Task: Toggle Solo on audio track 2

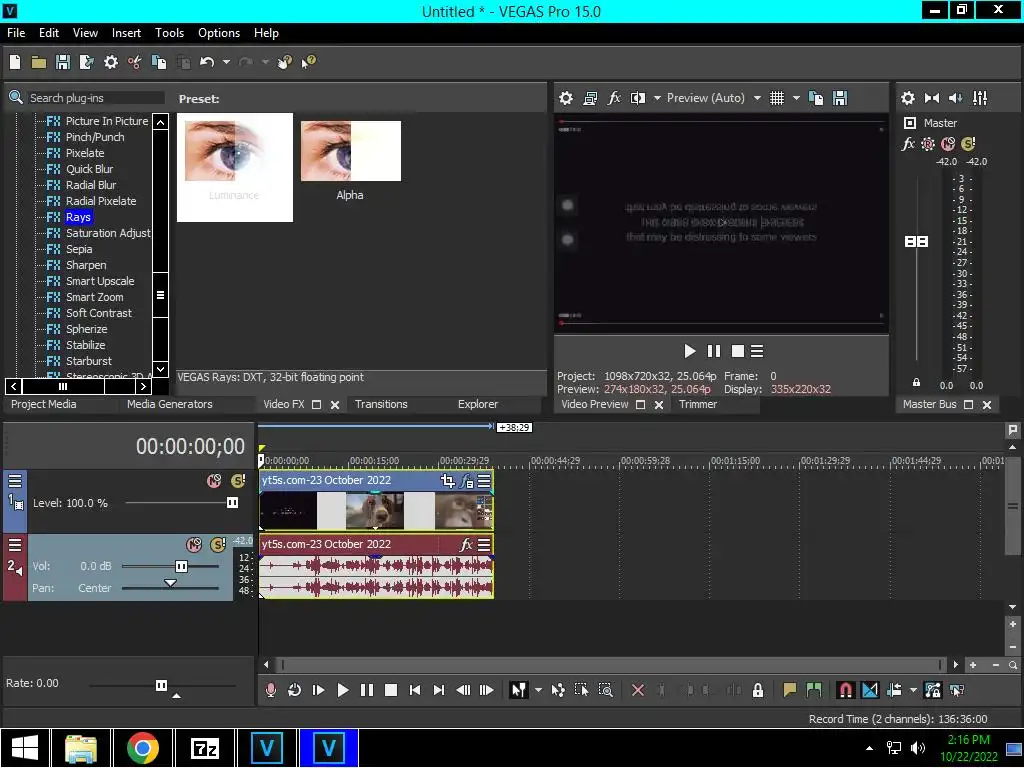Action: pos(218,545)
